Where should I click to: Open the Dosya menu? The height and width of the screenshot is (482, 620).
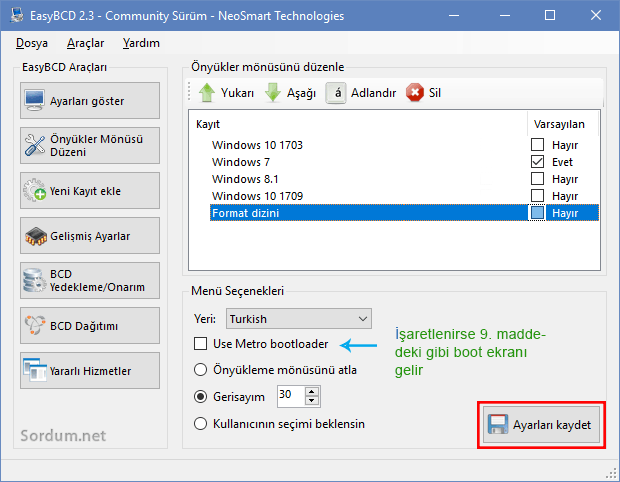(33, 43)
